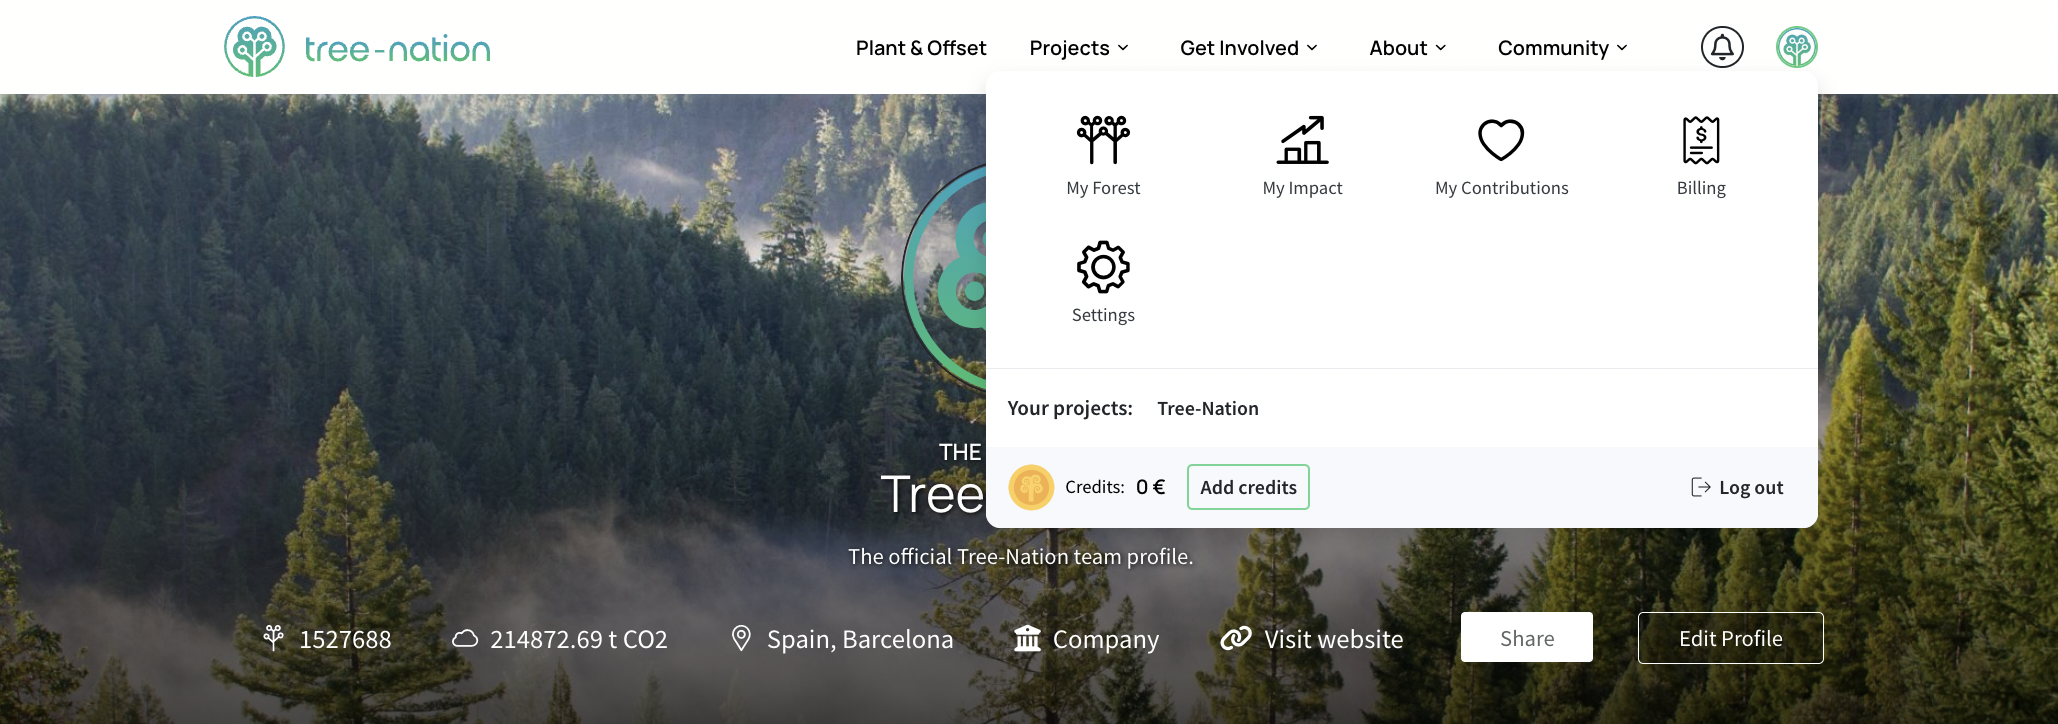Click the log out arrow icon

point(1700,487)
